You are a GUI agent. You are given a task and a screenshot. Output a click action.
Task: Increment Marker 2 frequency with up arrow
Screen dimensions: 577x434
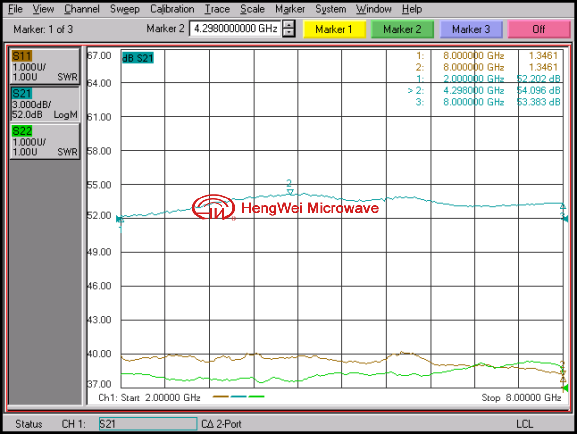coord(289,25)
